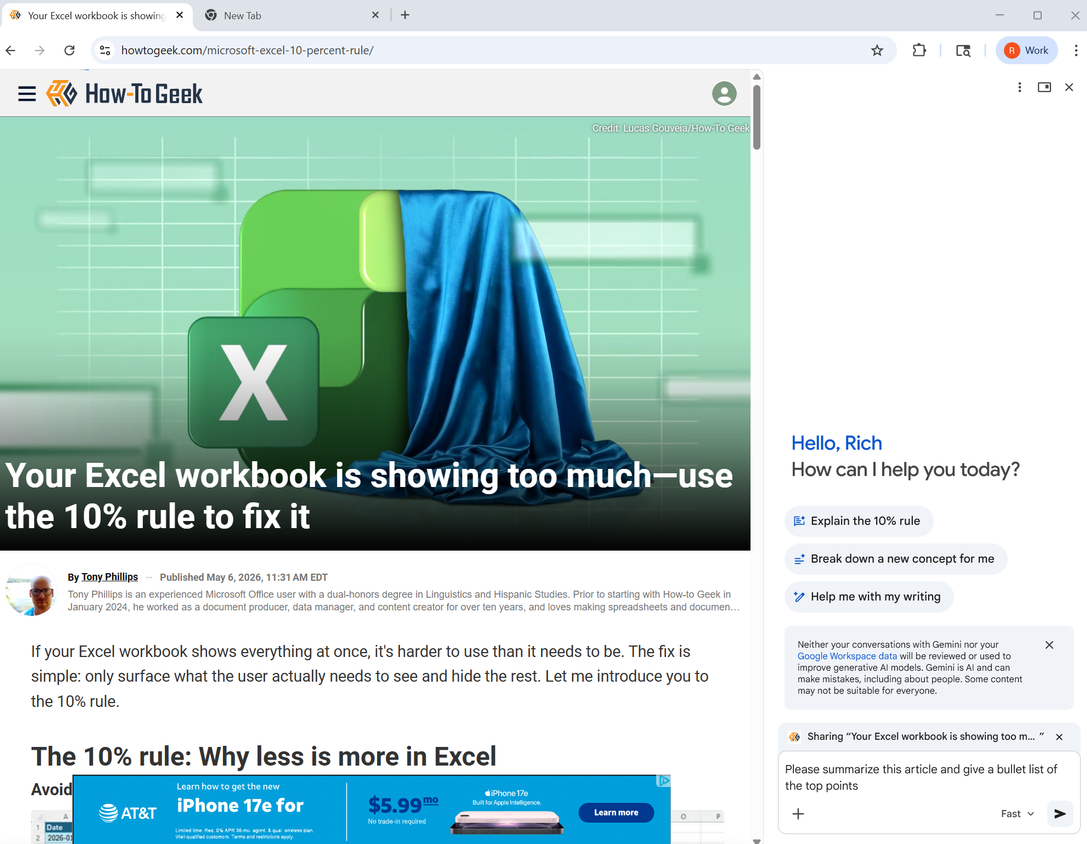Click the image credit Lucas Gouveia text
The image size is (1087, 844).
point(670,128)
